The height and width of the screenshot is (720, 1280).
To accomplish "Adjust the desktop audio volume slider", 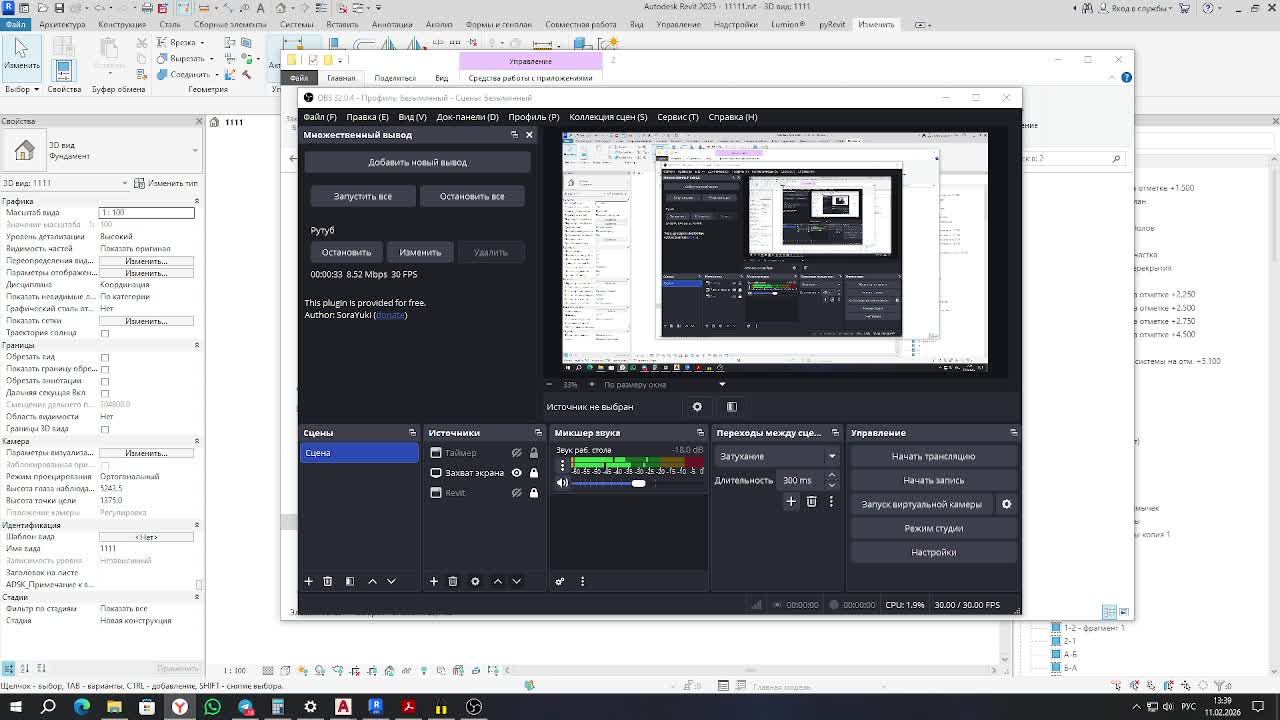I will [638, 483].
